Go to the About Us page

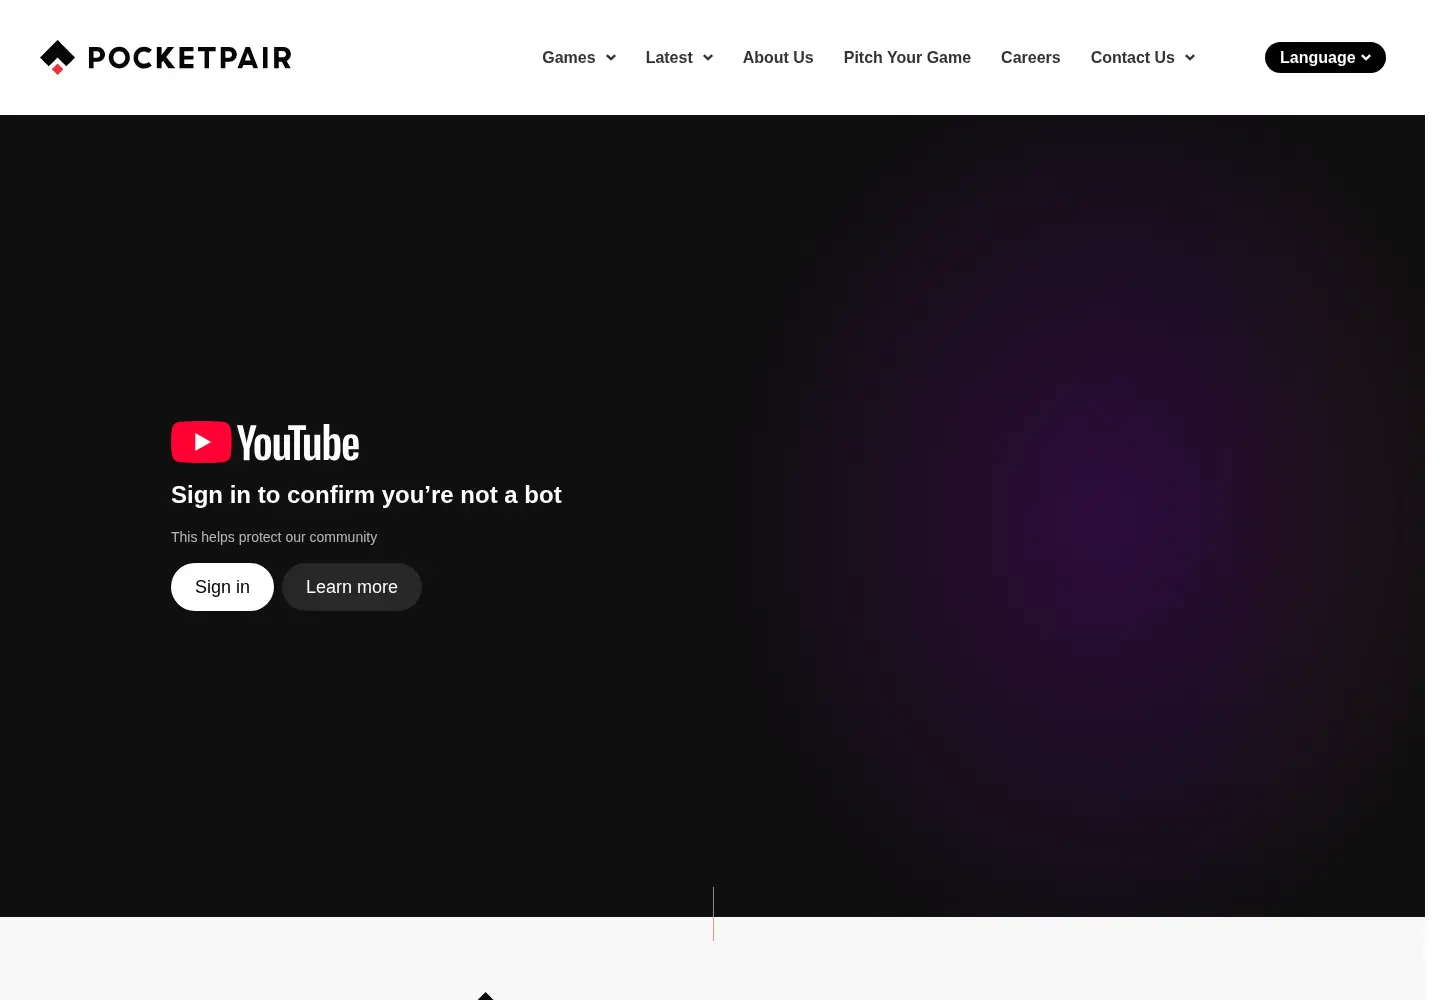pos(778,58)
